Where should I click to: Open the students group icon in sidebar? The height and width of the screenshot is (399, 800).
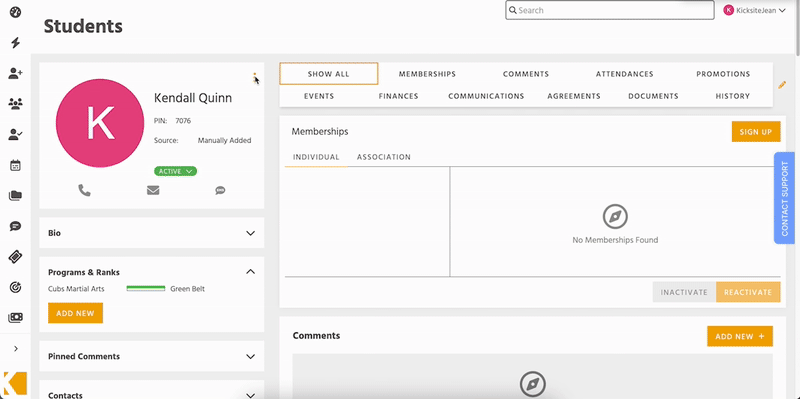[x=15, y=104]
